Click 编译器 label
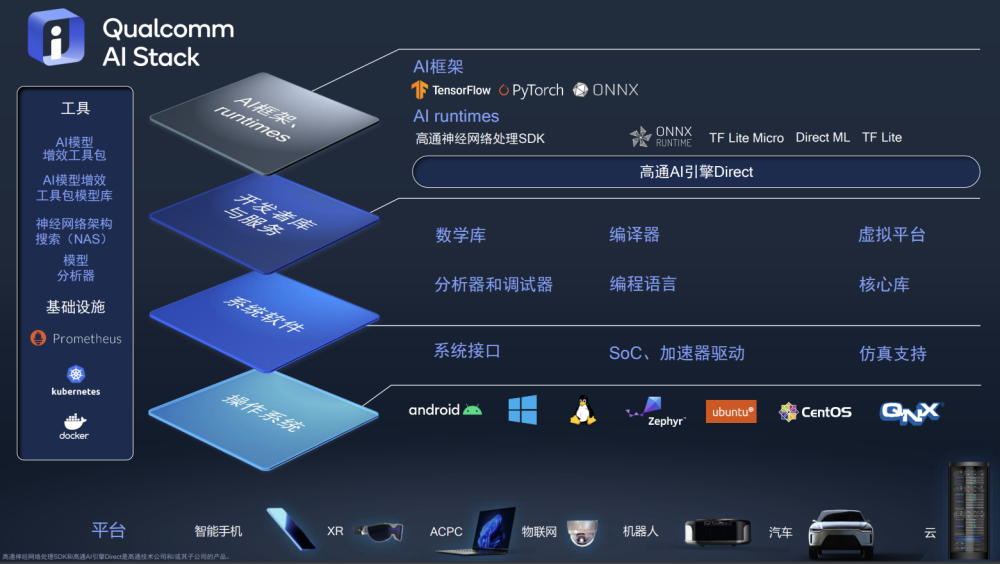The image size is (1000, 564). [x=634, y=234]
